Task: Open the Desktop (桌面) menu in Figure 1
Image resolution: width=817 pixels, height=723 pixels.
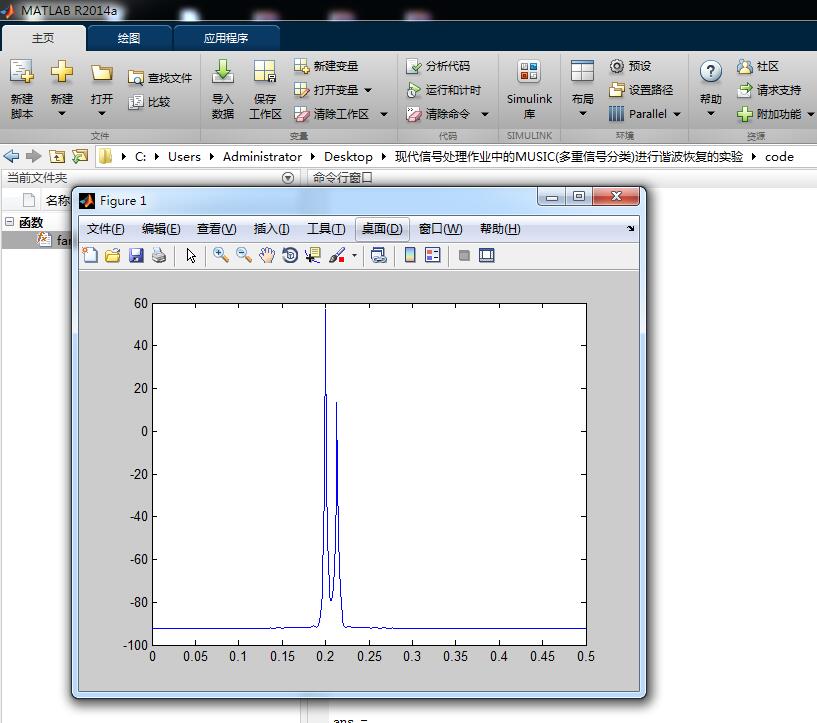Action: coord(382,229)
